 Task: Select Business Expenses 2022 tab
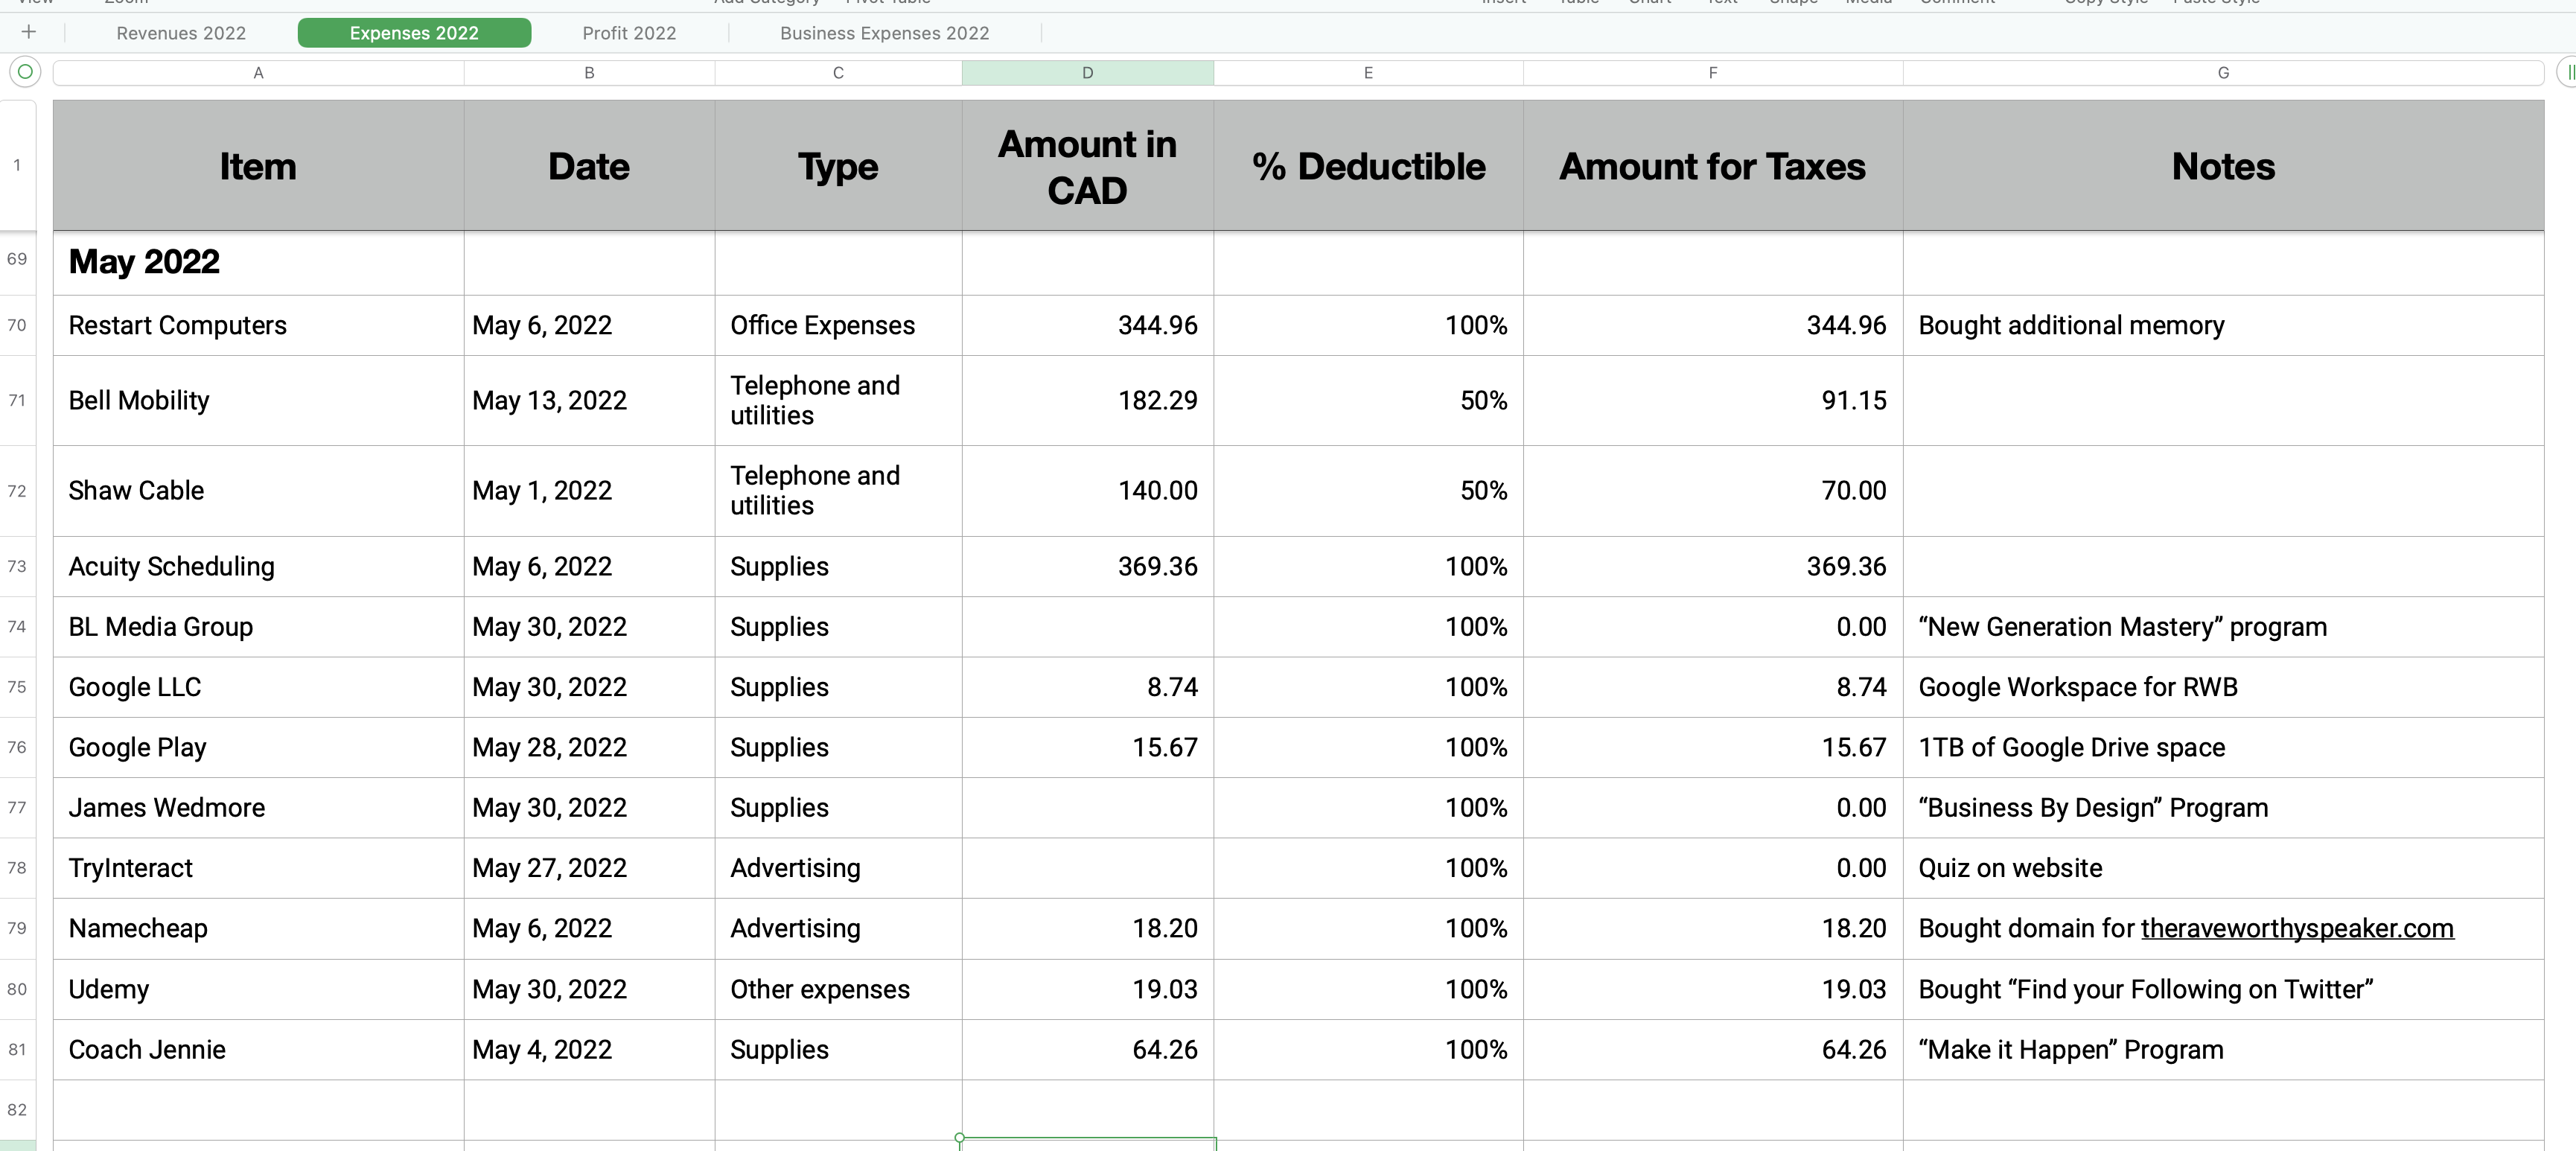tap(884, 33)
